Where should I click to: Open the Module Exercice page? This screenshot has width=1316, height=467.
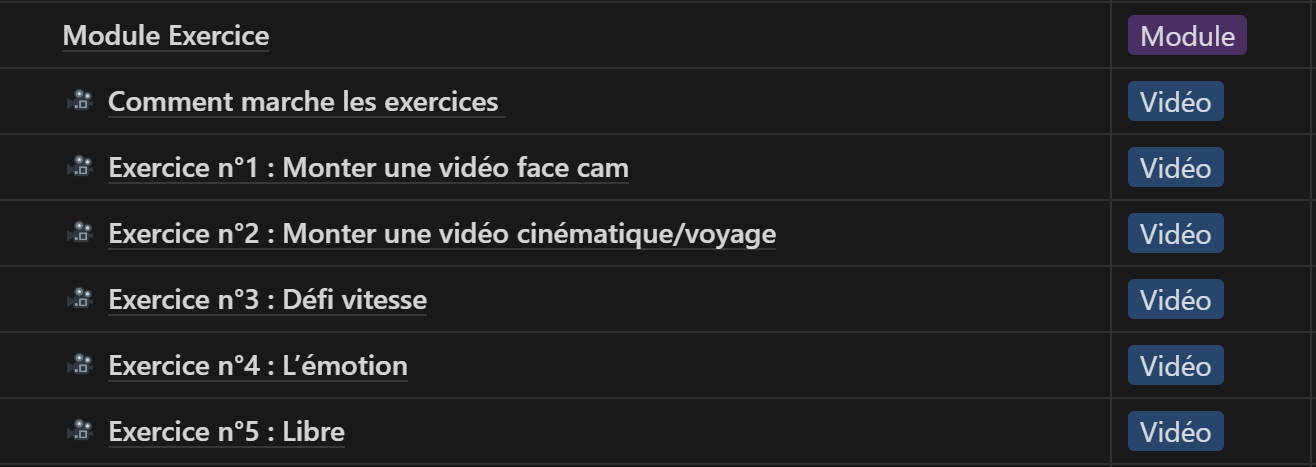click(166, 36)
